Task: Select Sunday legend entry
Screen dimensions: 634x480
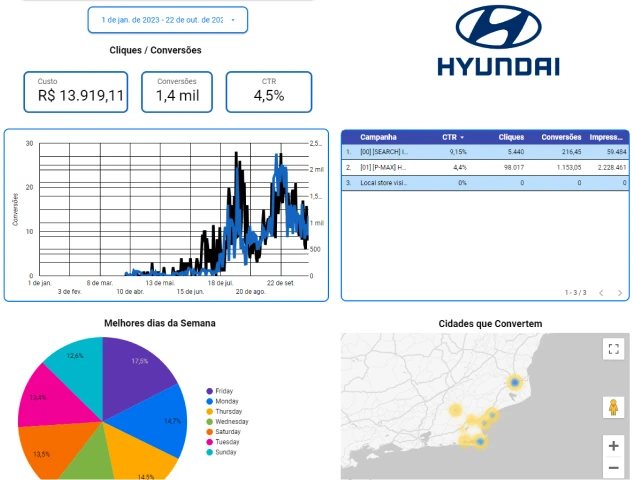Action: click(222, 452)
